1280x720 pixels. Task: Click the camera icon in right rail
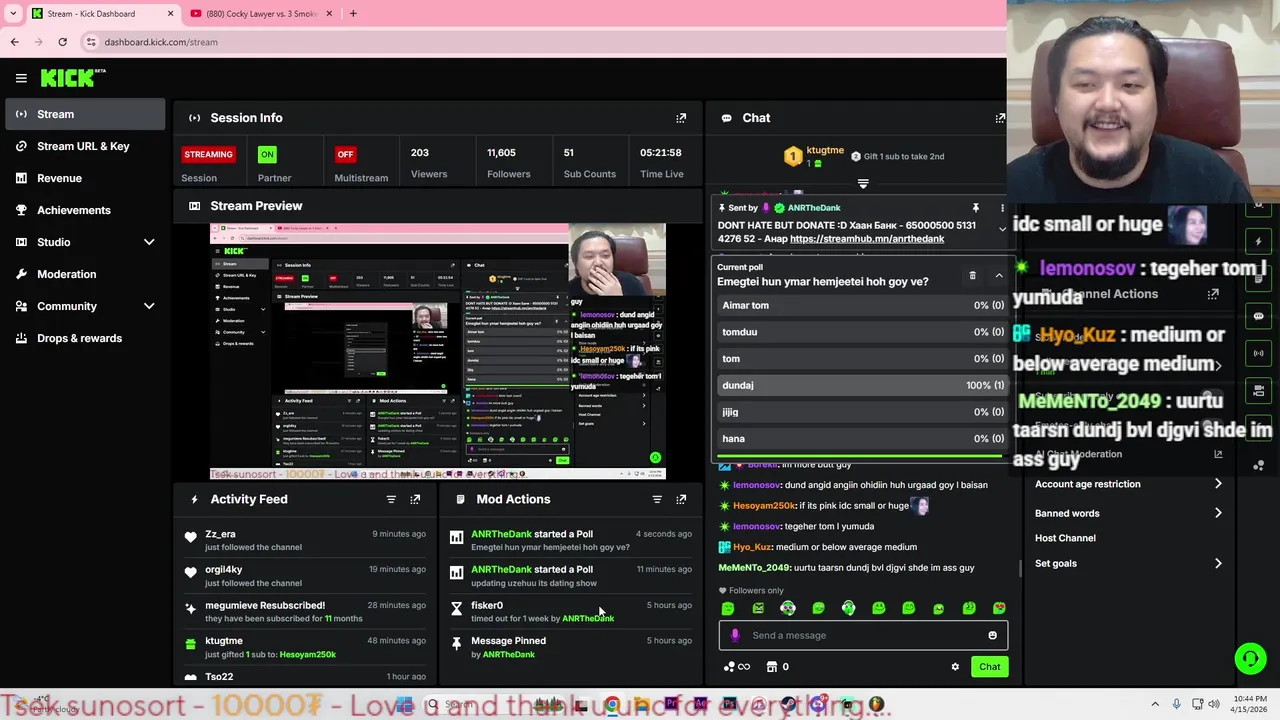click(1258, 390)
